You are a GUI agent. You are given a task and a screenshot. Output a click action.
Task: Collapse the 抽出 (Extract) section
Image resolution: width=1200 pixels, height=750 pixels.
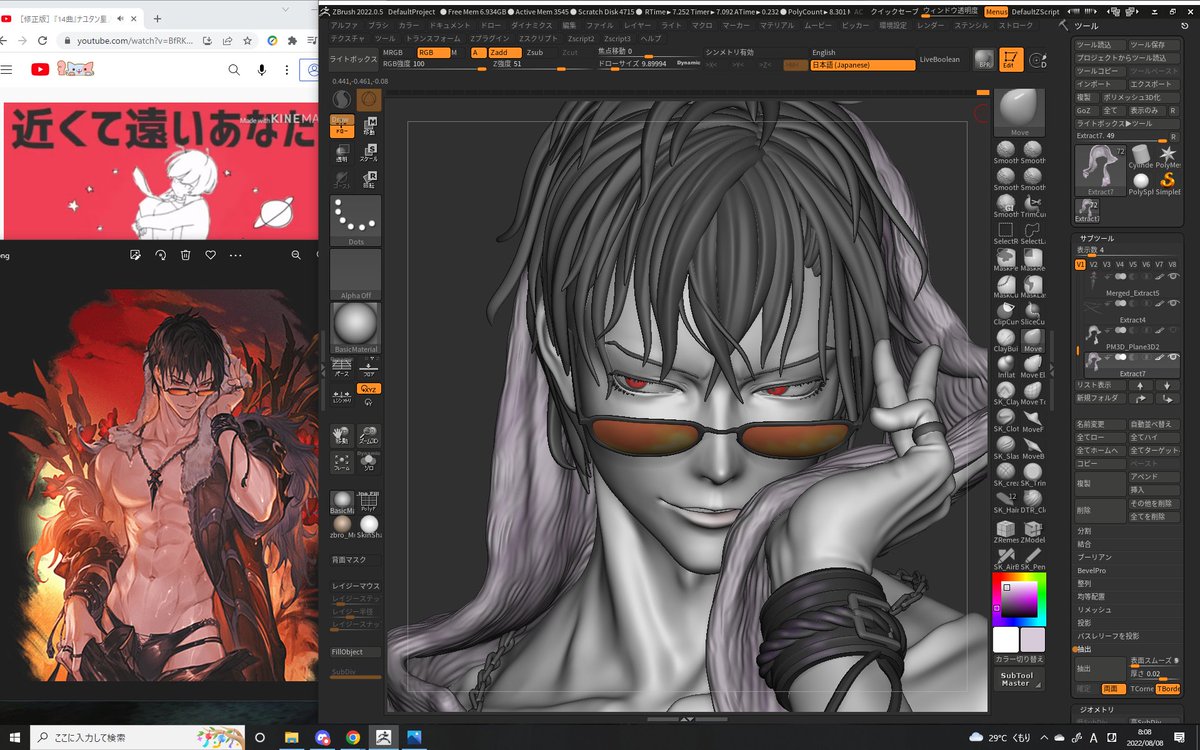pos(1084,649)
